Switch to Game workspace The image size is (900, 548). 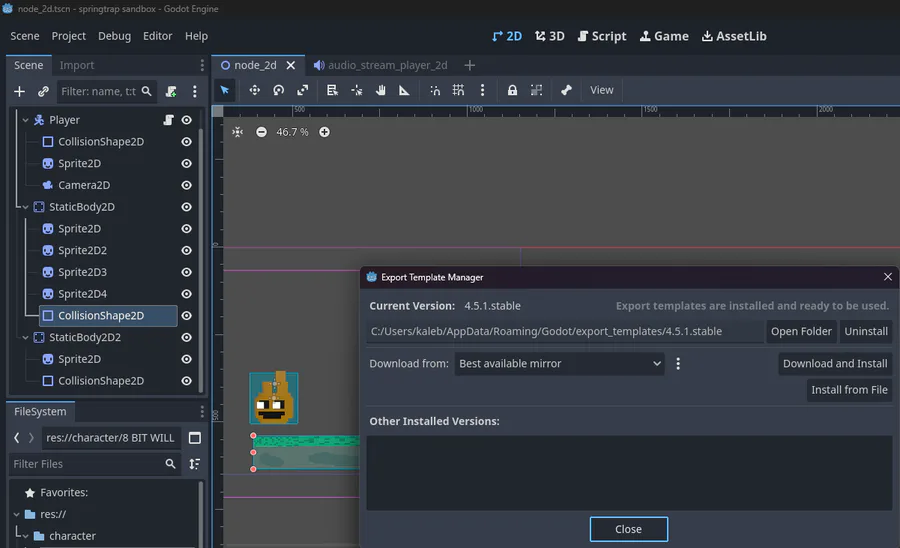pos(664,36)
